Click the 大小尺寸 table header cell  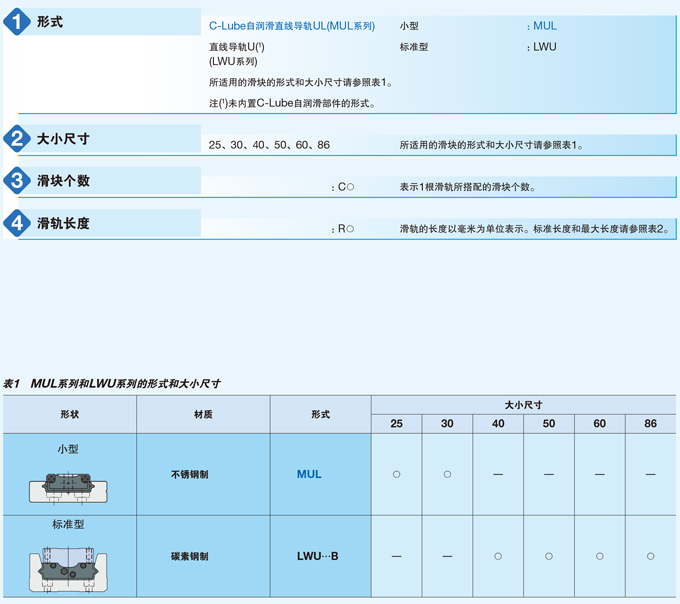click(x=523, y=404)
